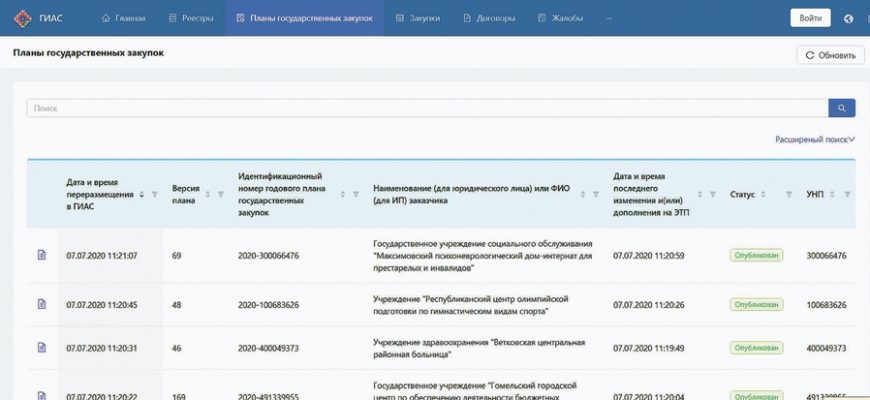
Task: Click the Войти button
Action: pyautogui.click(x=810, y=18)
